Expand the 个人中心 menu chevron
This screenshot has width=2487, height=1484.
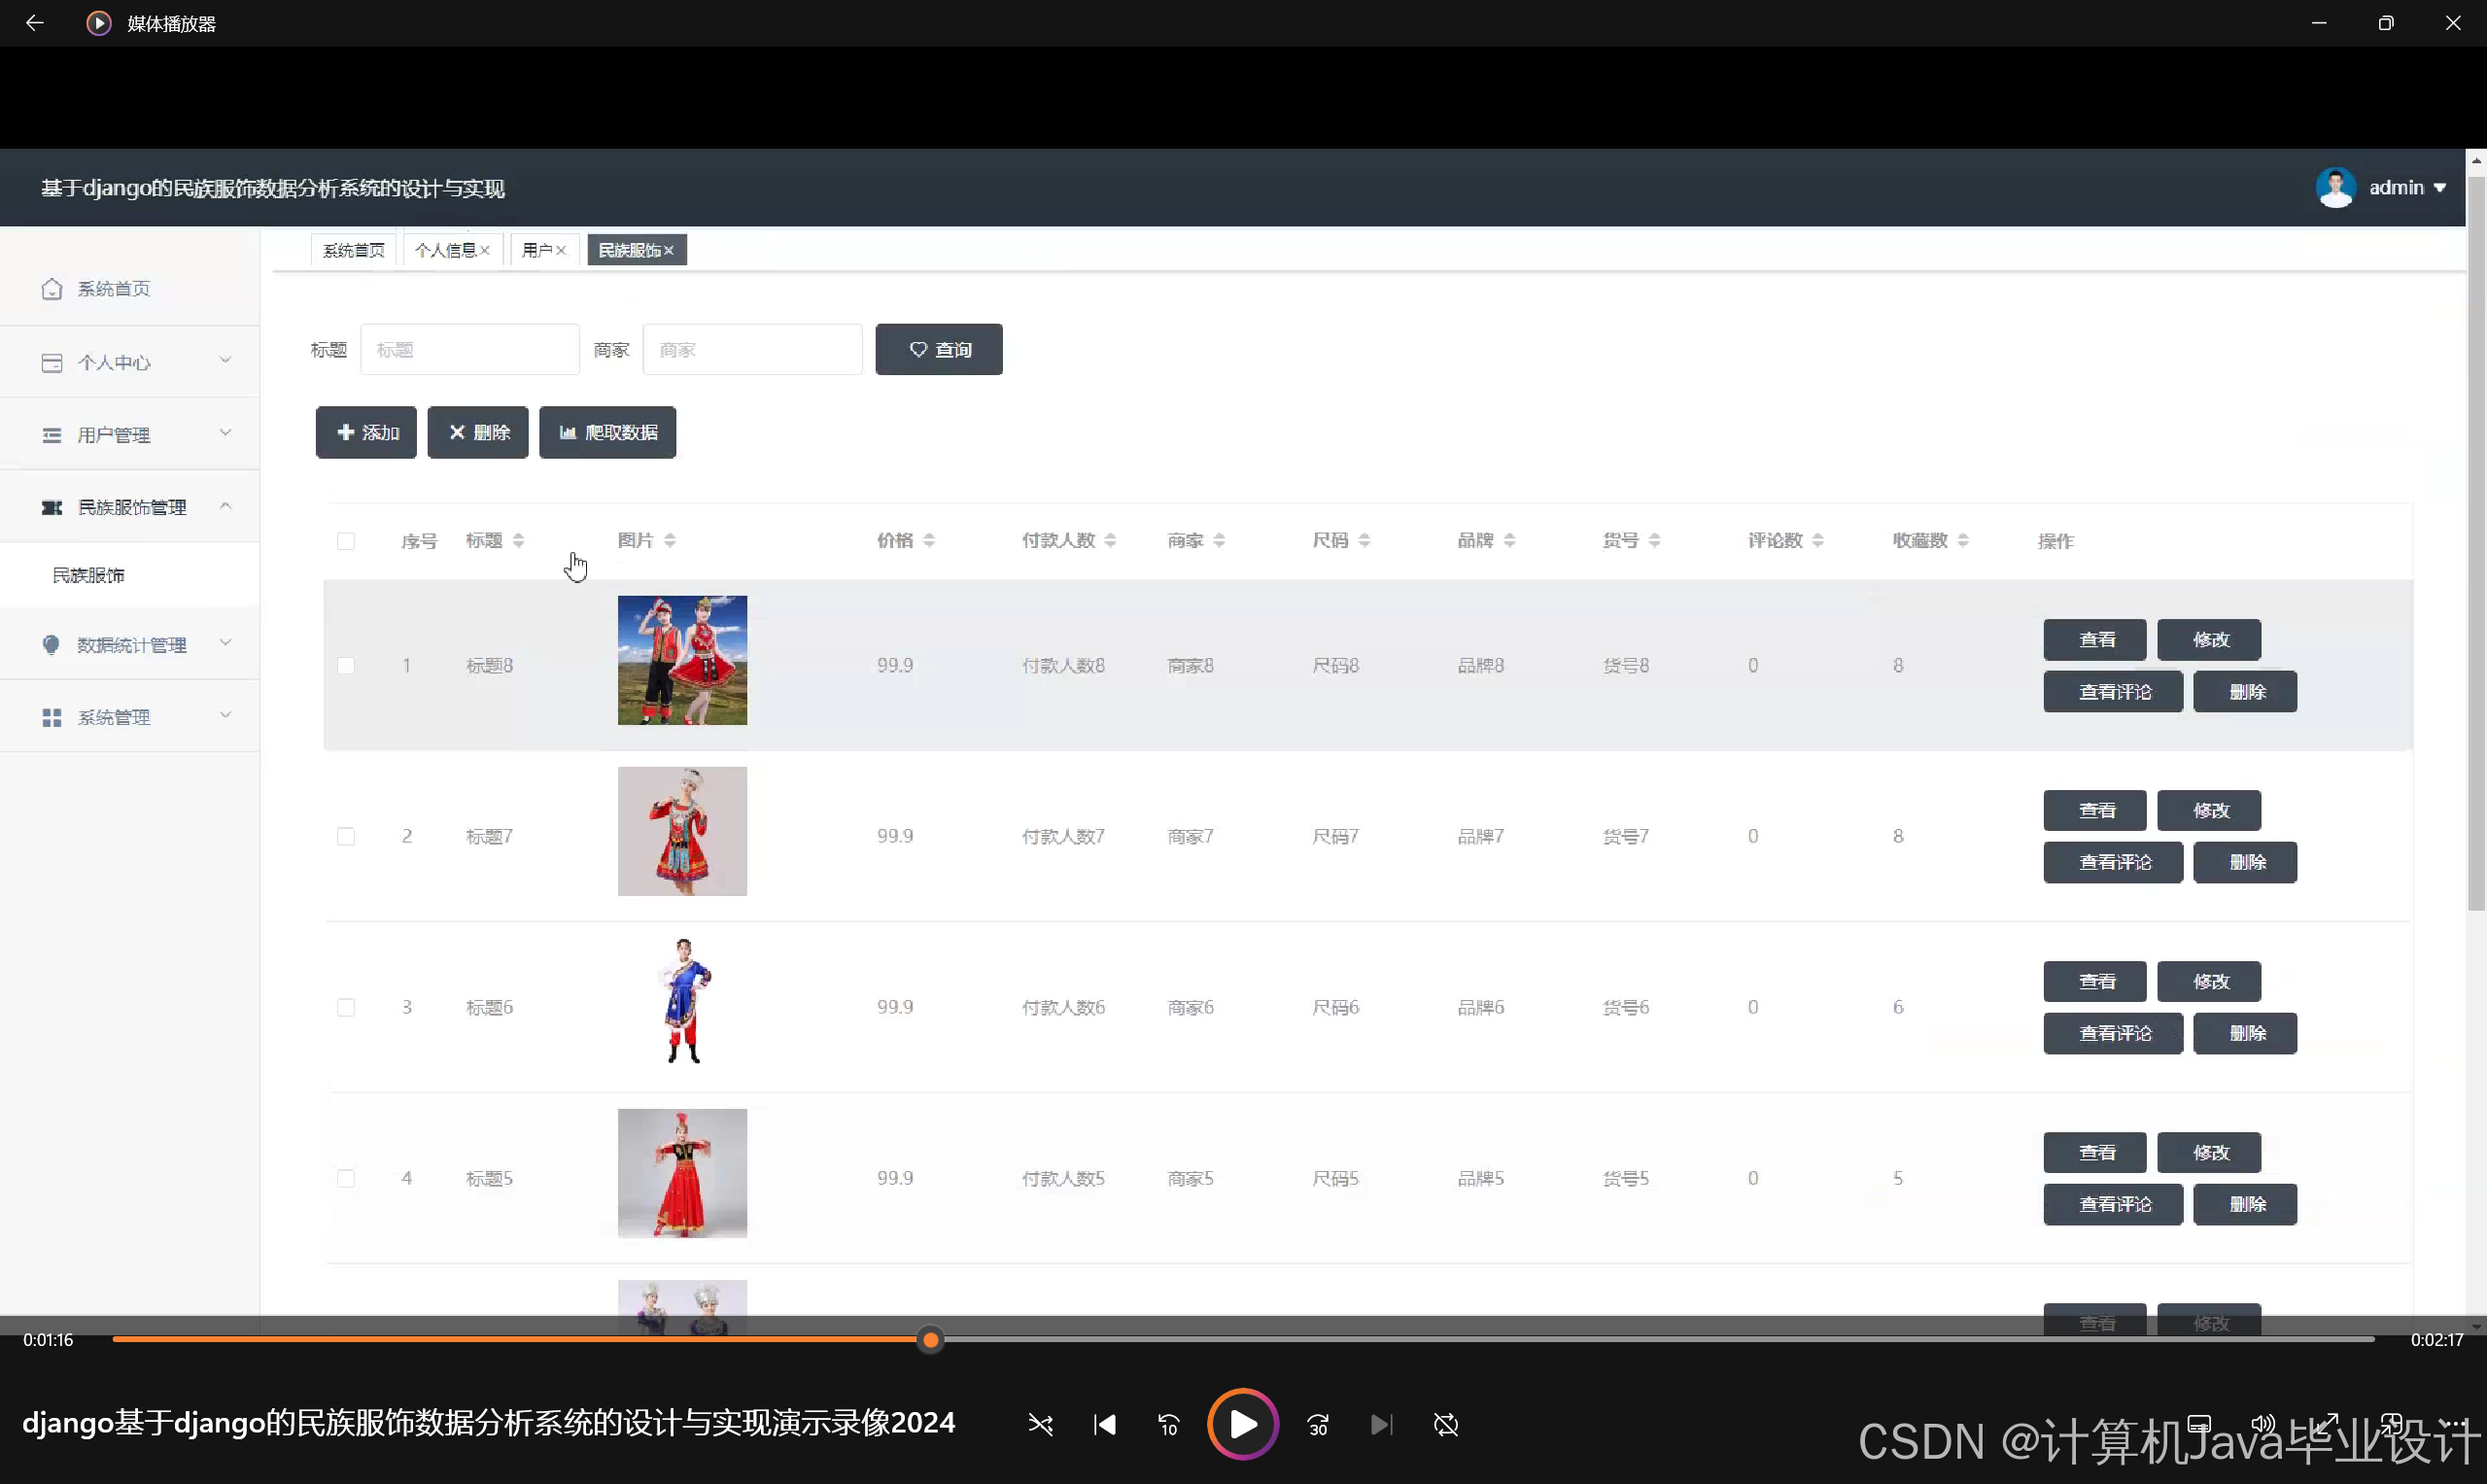pyautogui.click(x=225, y=360)
